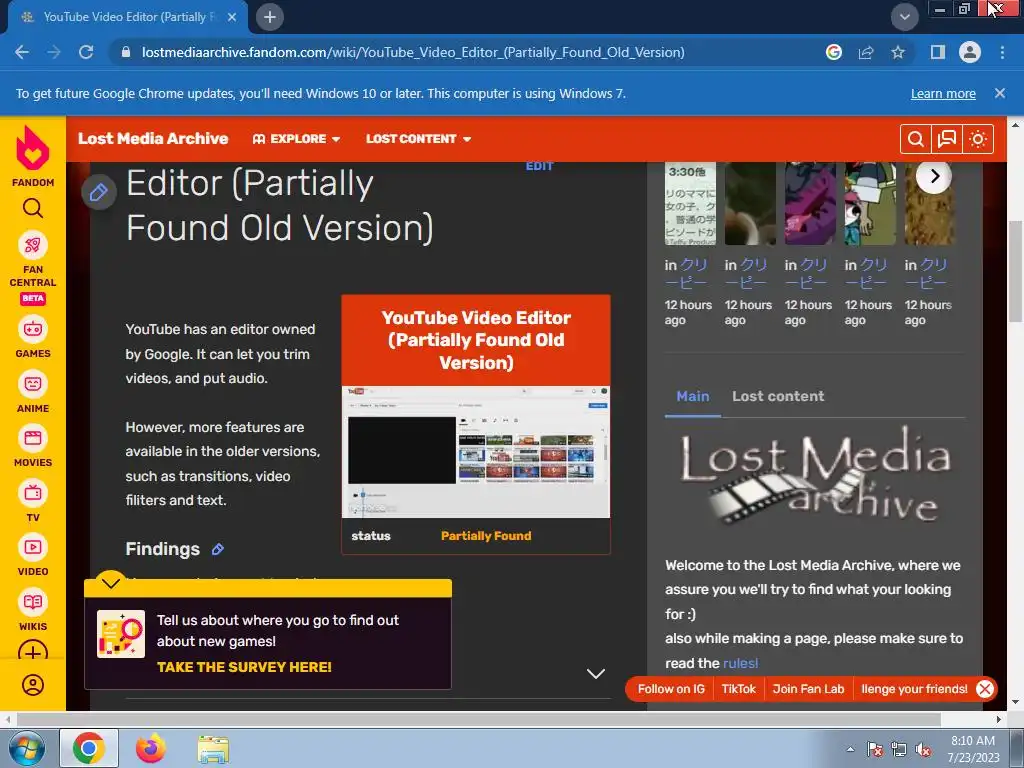Click the vertical page scrollbar
Screen dimensions: 1024x768
pyautogui.click(x=1016, y=271)
